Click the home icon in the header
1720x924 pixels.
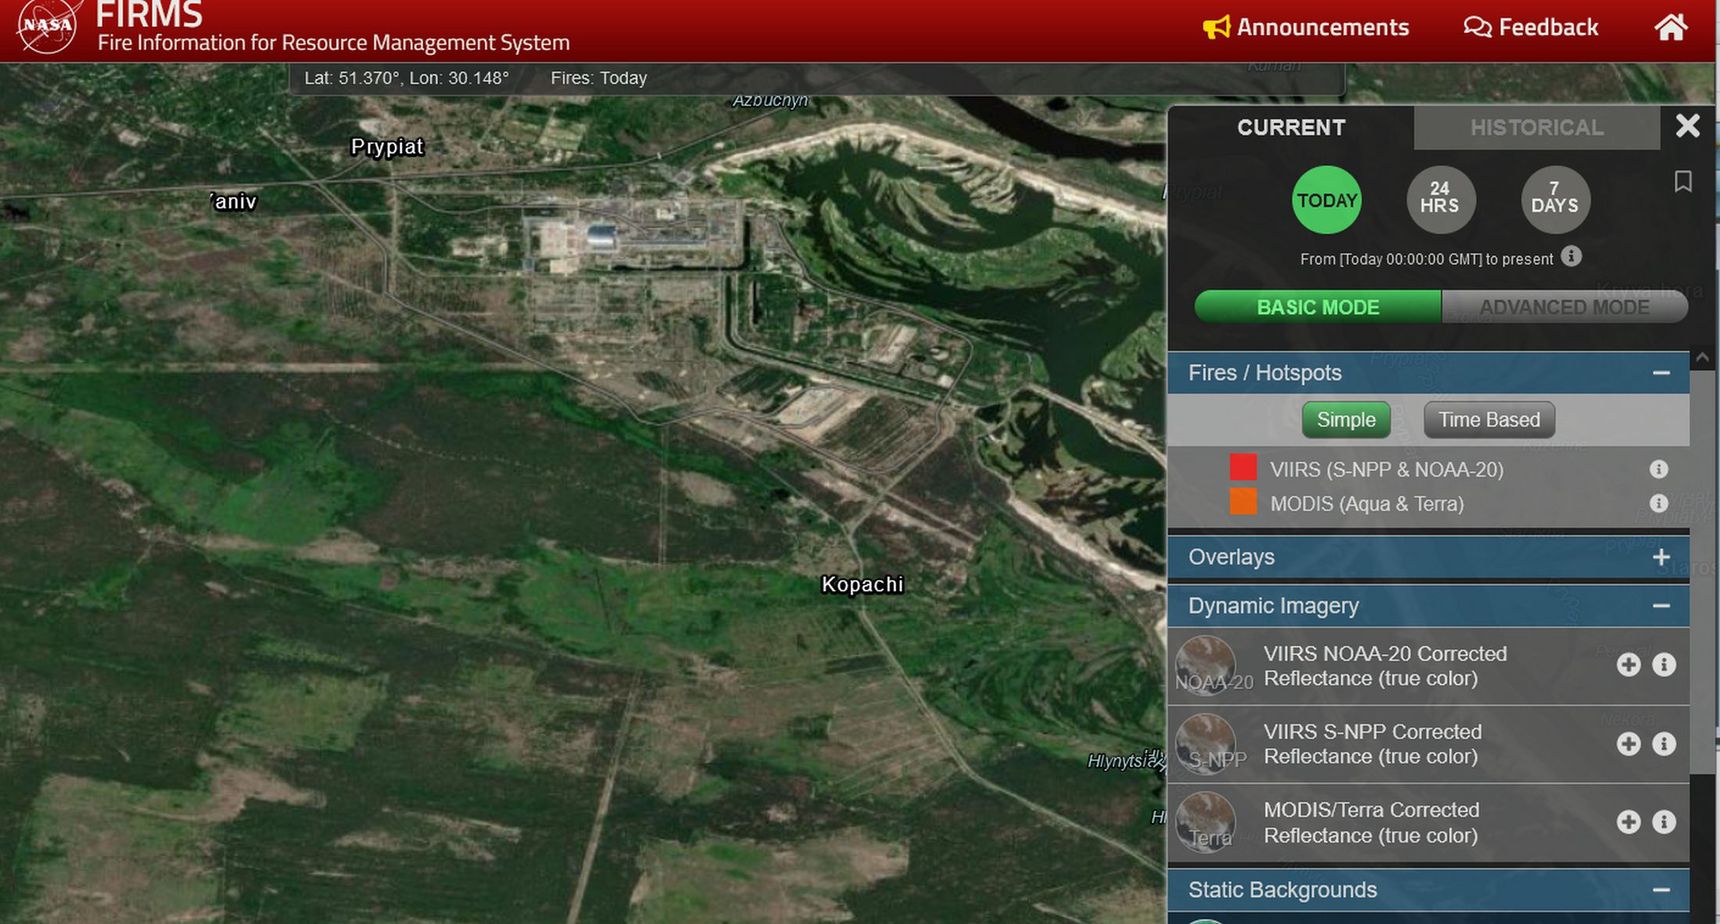point(1671,27)
